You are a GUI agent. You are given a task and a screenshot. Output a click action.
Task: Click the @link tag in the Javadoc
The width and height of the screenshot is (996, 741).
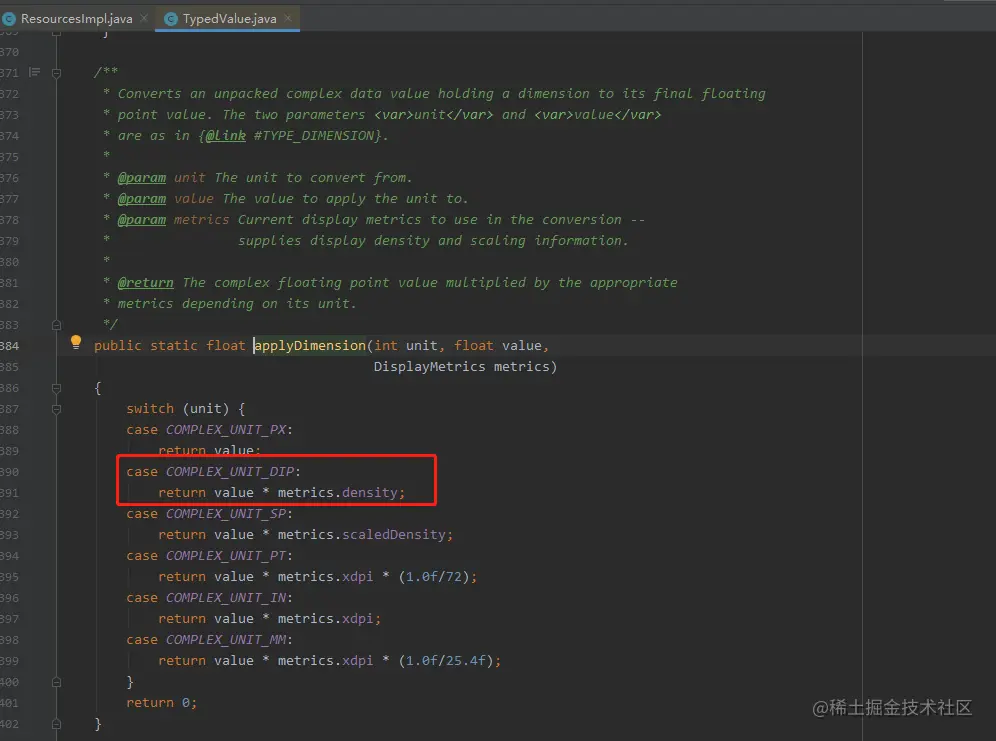pyautogui.click(x=225, y=135)
